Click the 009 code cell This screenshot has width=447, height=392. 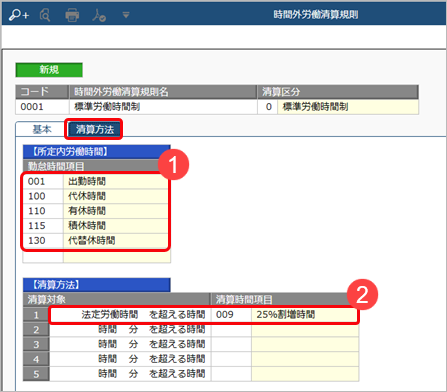point(231,315)
